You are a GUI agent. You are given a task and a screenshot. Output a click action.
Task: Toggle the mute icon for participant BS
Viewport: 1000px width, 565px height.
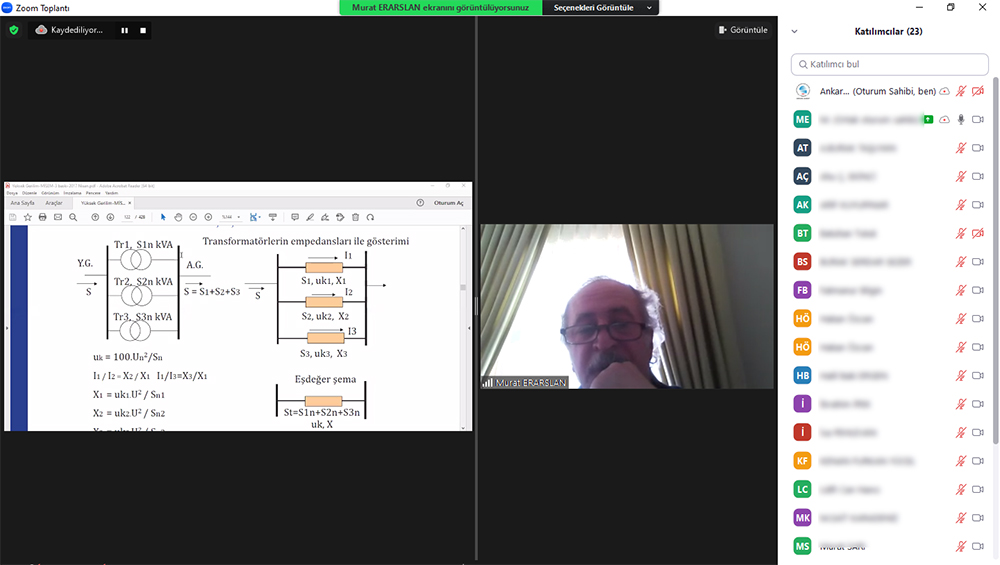961,262
